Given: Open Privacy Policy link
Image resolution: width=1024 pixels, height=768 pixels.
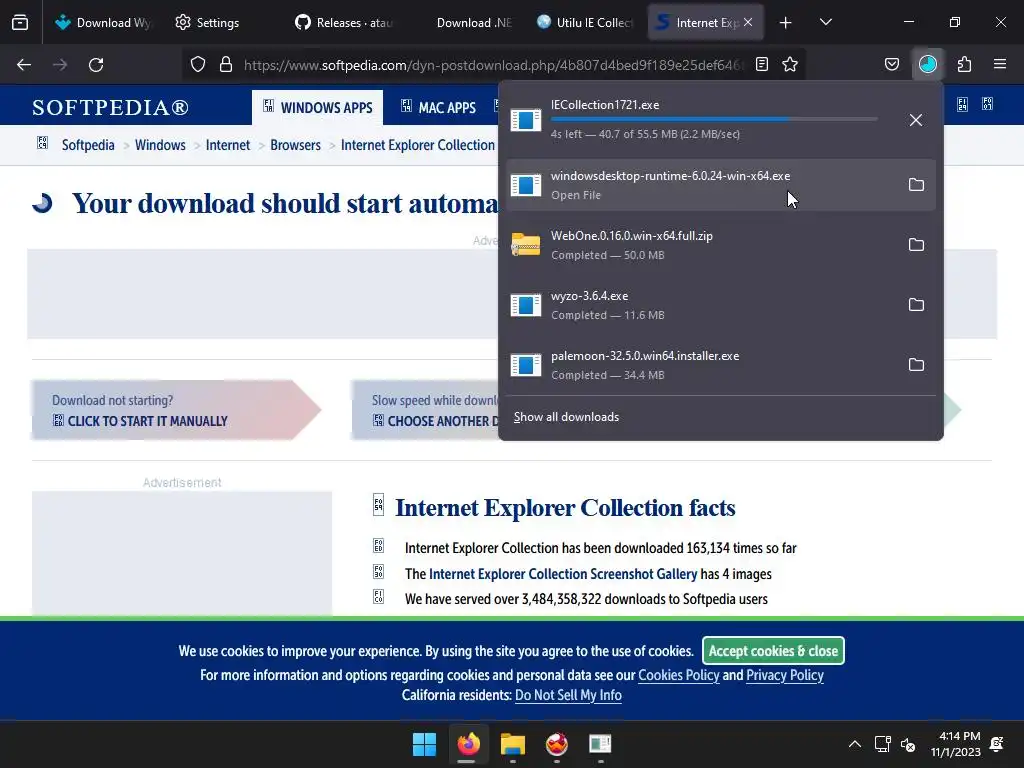Looking at the screenshot, I should [x=785, y=675].
